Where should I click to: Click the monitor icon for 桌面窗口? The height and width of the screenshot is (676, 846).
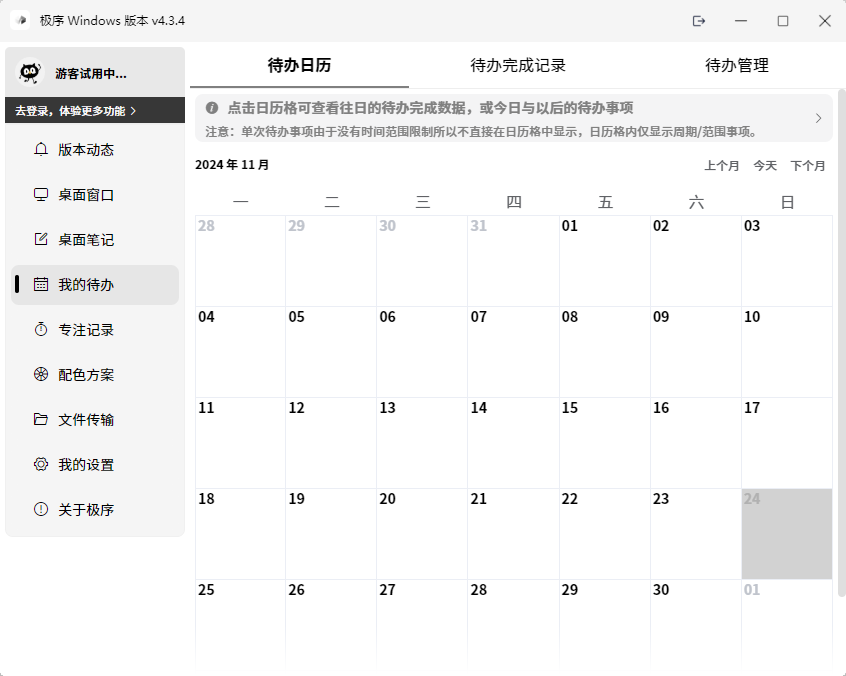[41, 194]
